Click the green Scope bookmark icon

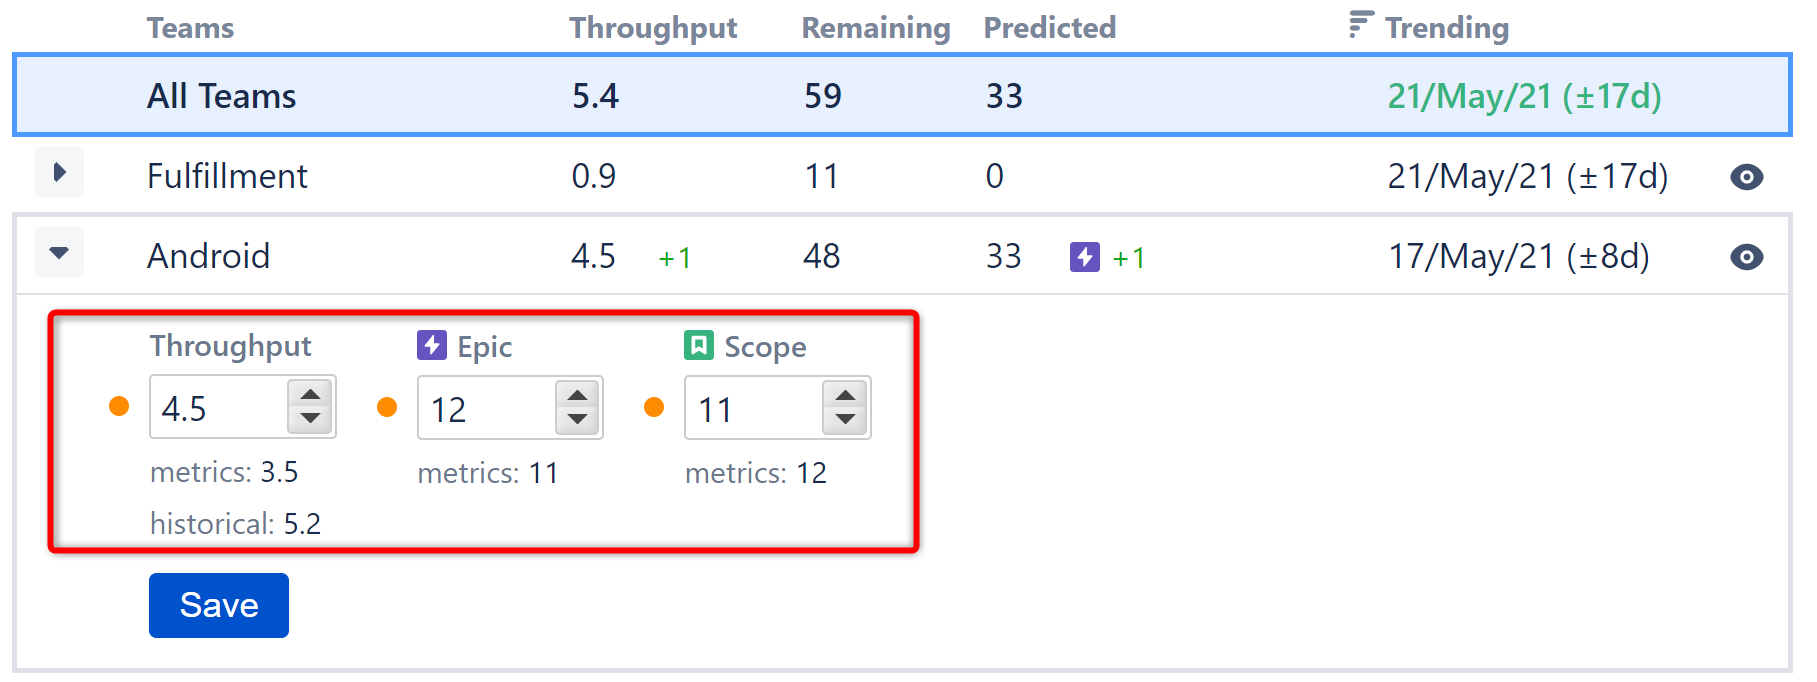click(697, 346)
